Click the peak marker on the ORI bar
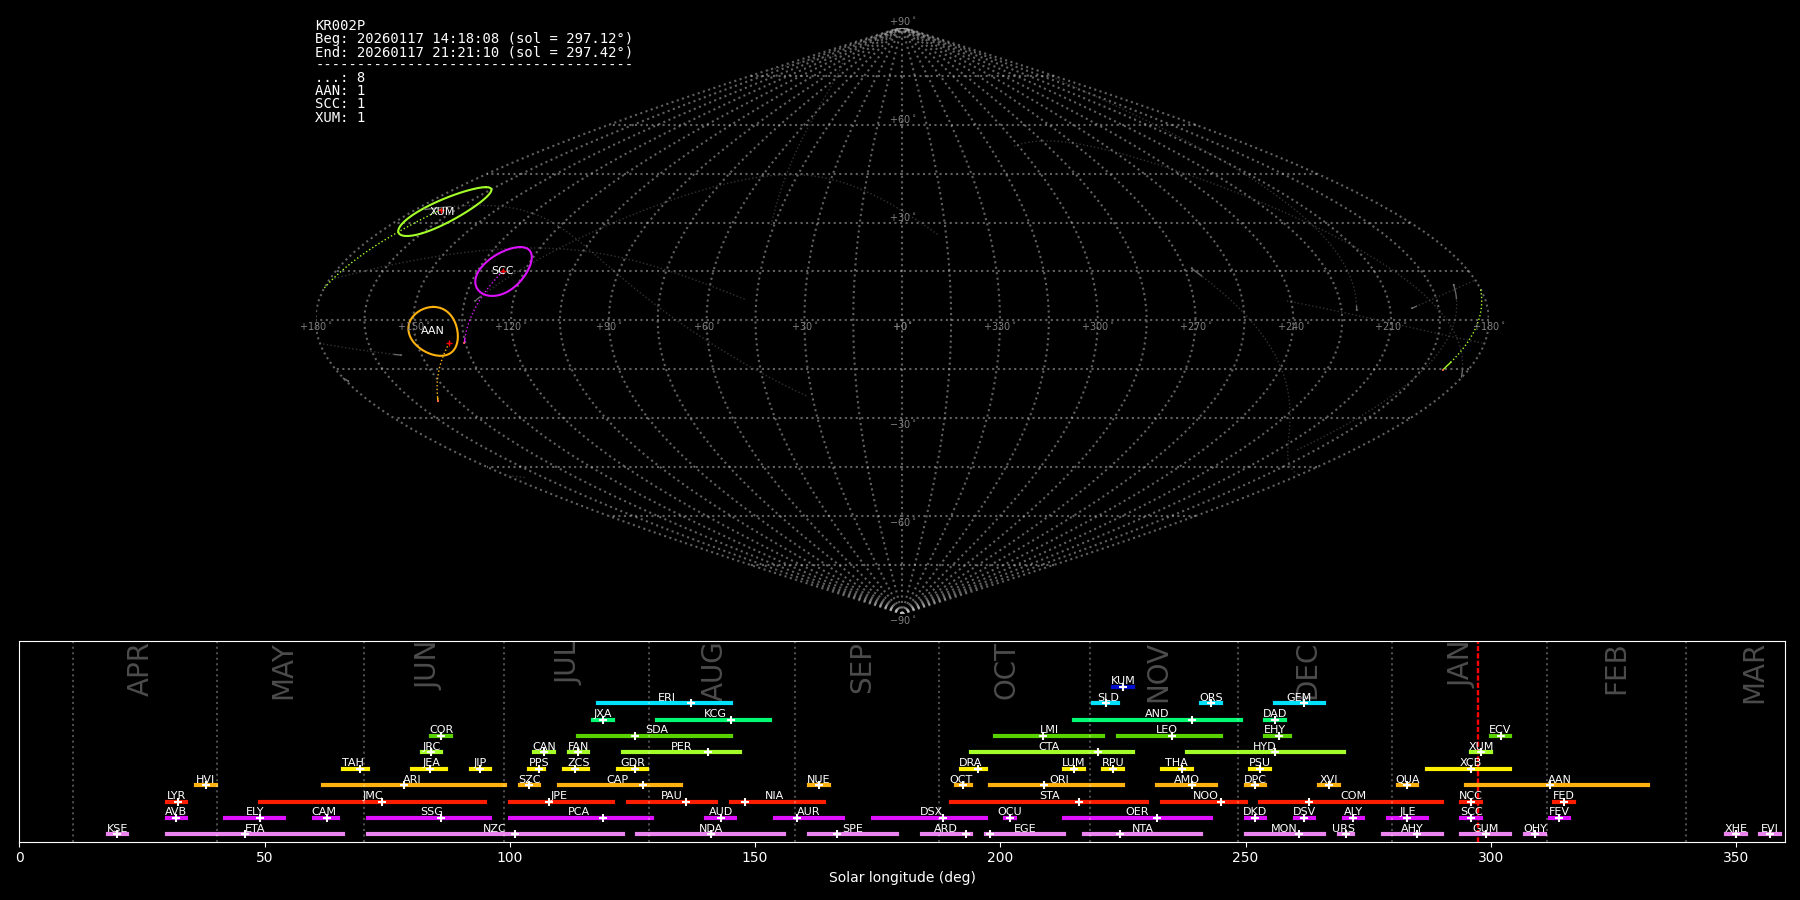Screen dimensions: 1800x900 [x=1045, y=785]
